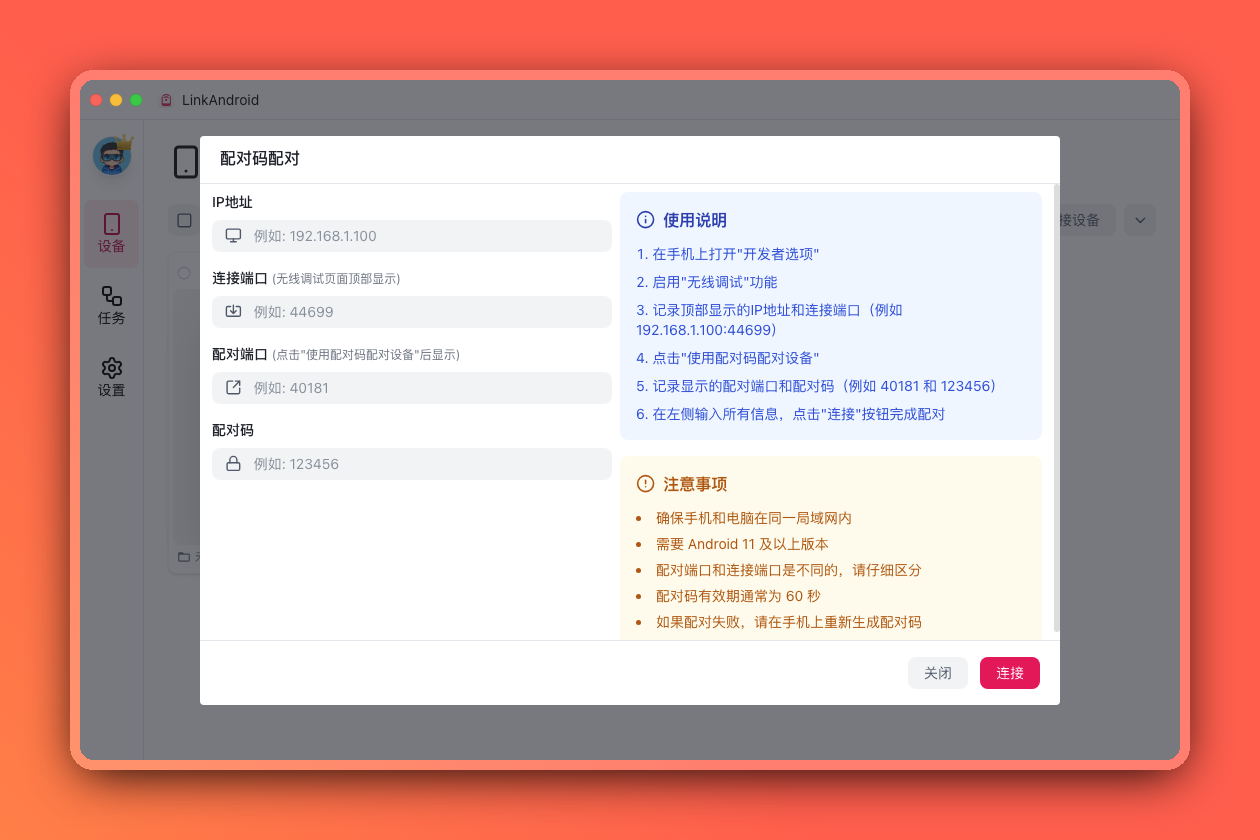Click the macOS green zoom button
This screenshot has width=1260, height=840.
(x=136, y=100)
